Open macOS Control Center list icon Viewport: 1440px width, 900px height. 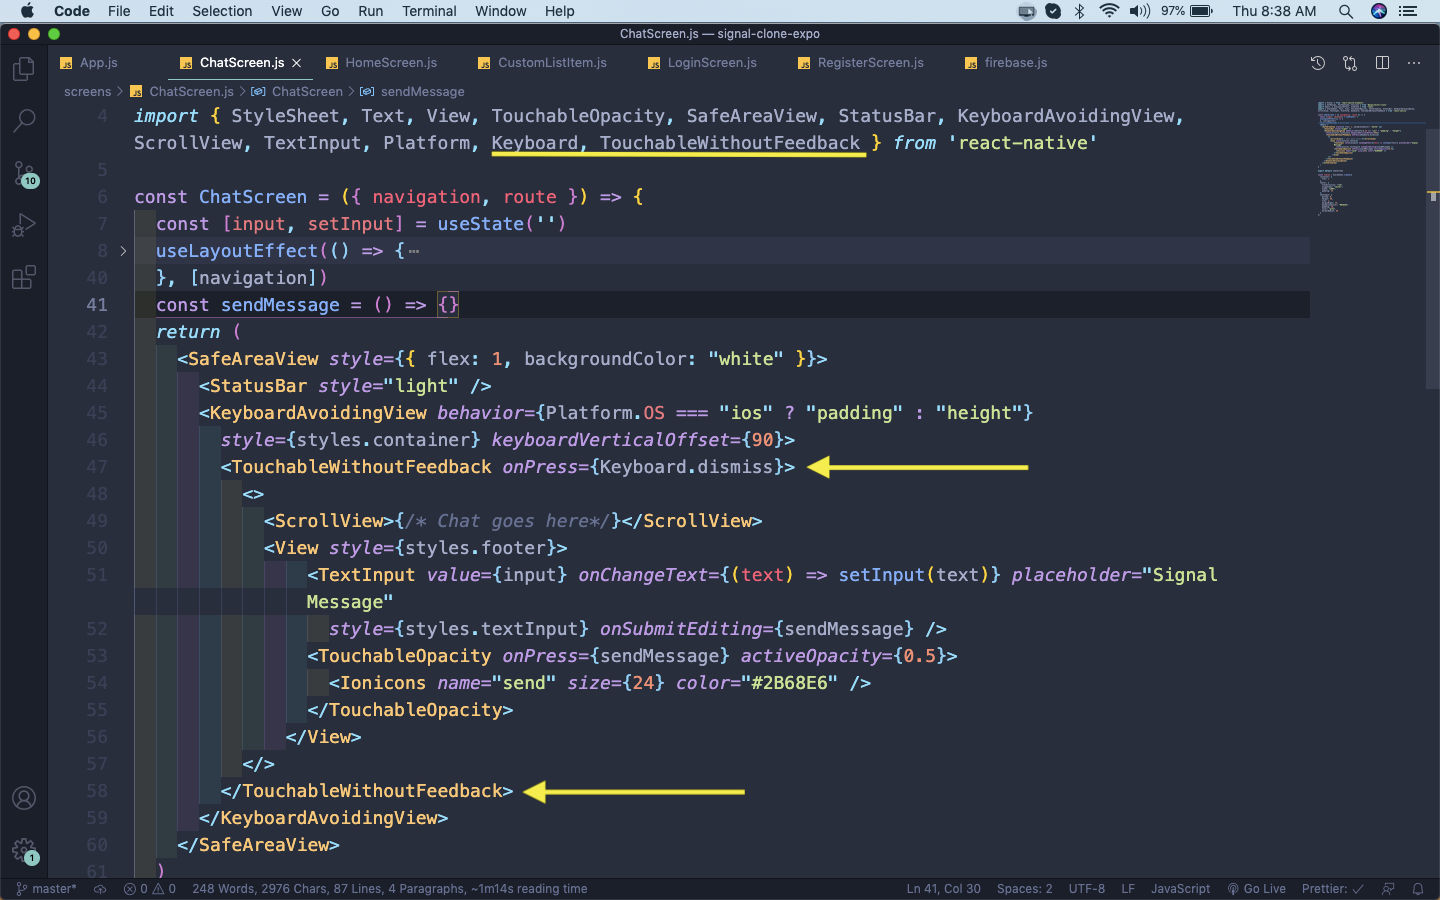(x=1409, y=11)
